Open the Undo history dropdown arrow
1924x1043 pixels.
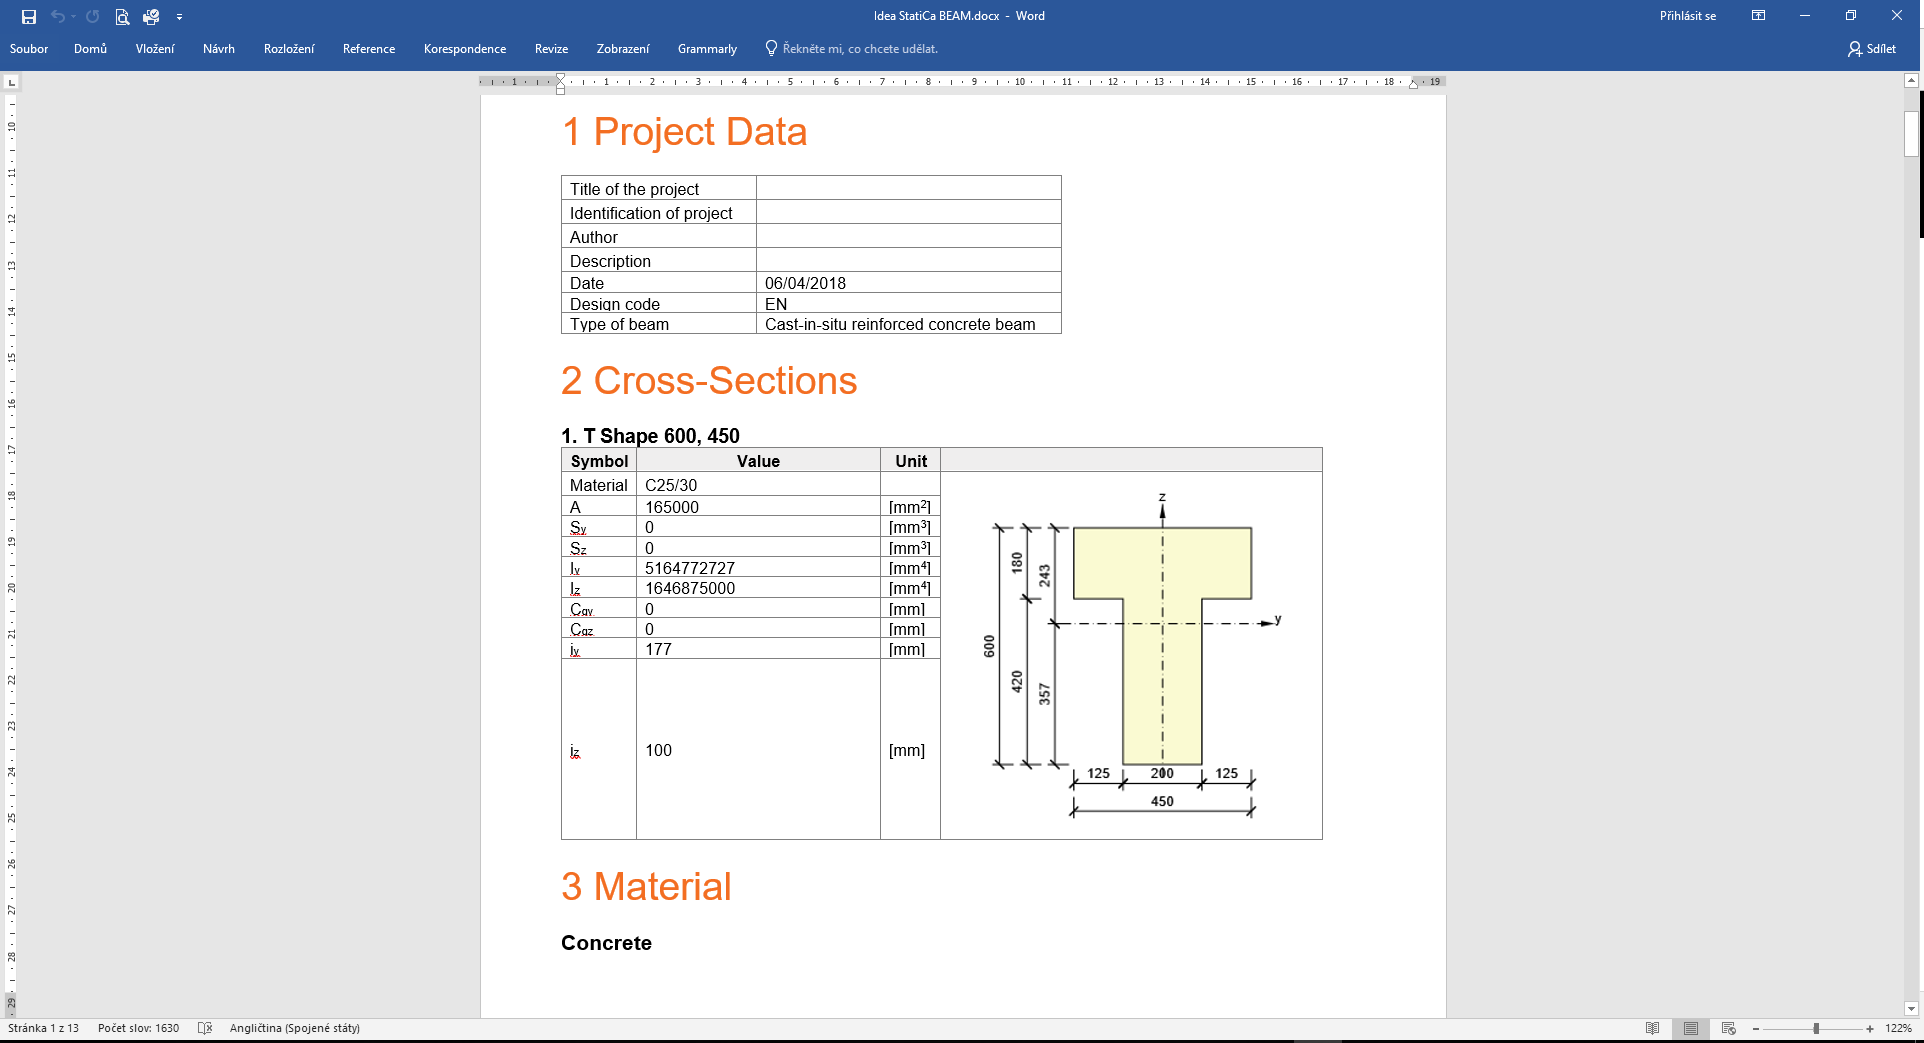74,16
